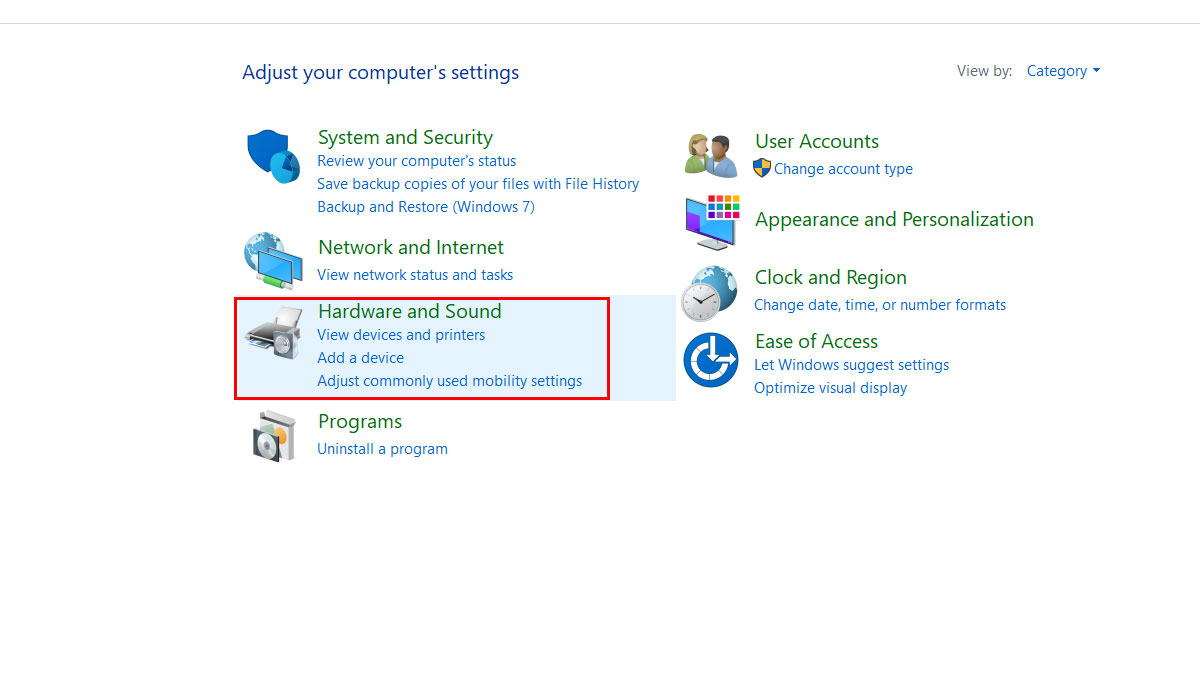Screen dimensions: 1200x675
Task: Open Backup and Restore (Windows 7)
Action: tap(425, 207)
